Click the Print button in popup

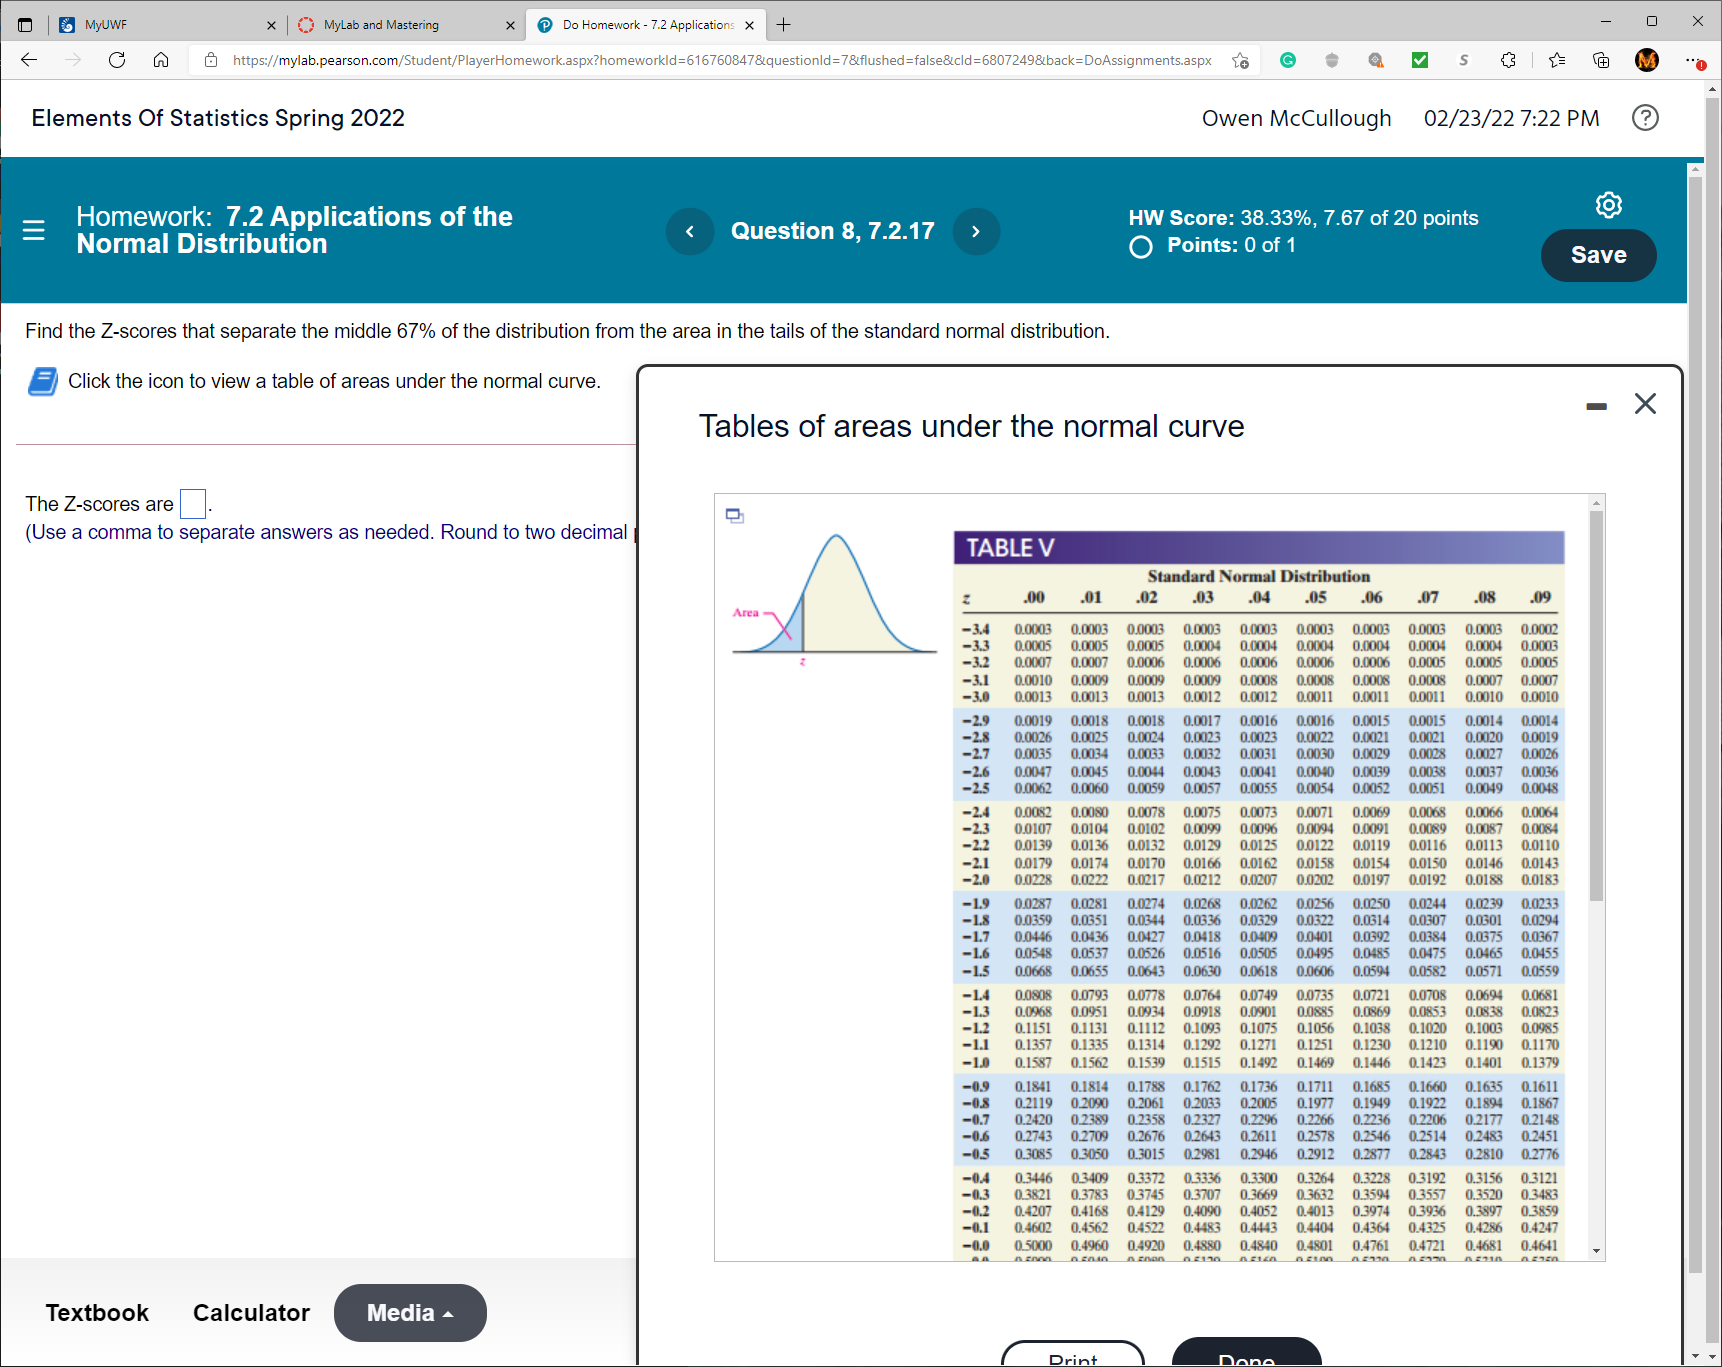1073,1355
